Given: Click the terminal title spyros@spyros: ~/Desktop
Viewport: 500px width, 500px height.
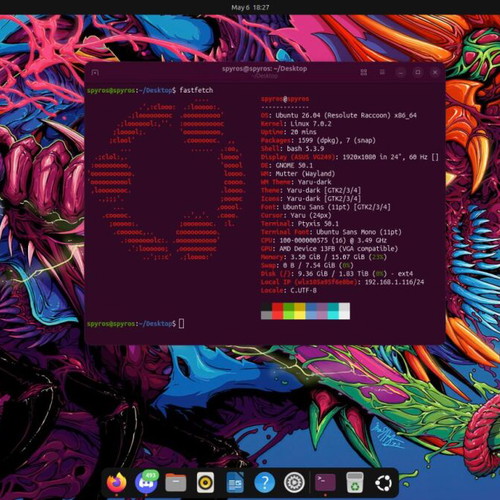Looking at the screenshot, I should click(x=264, y=69).
